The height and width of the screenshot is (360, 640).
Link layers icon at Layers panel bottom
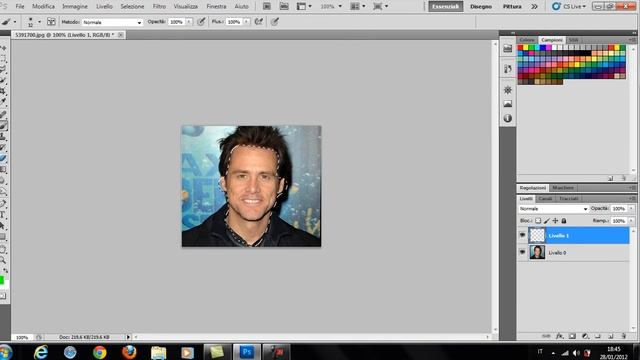(546, 336)
